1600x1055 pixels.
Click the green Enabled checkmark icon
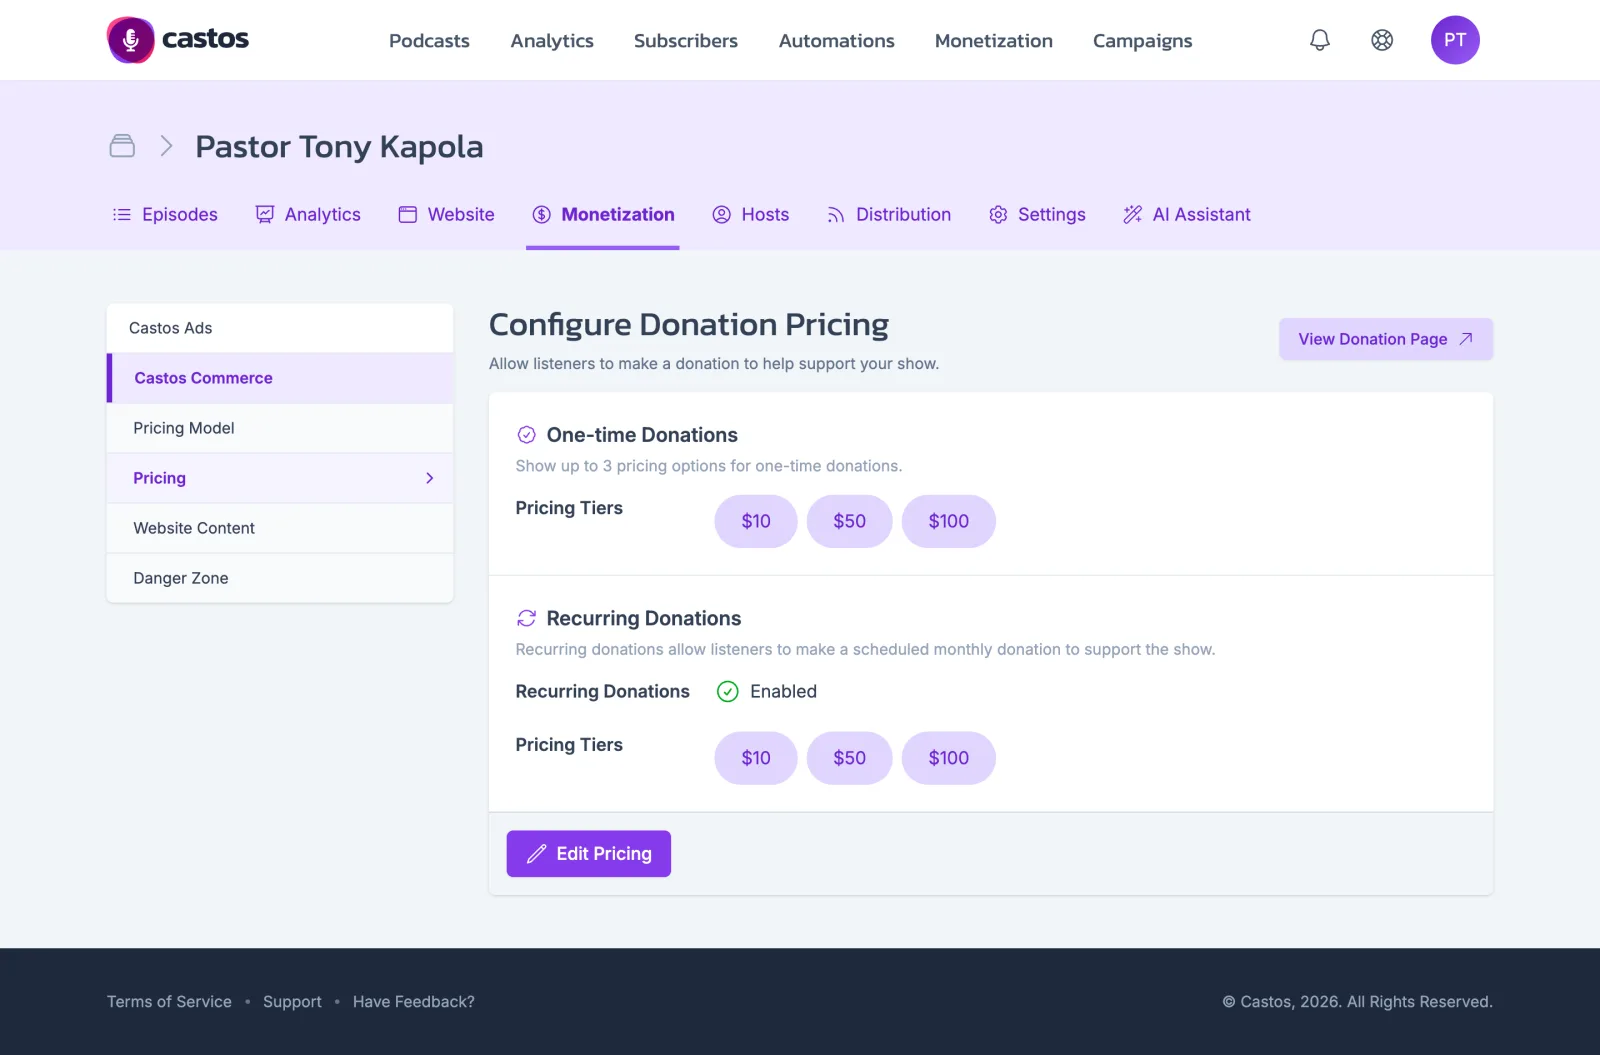tap(728, 692)
